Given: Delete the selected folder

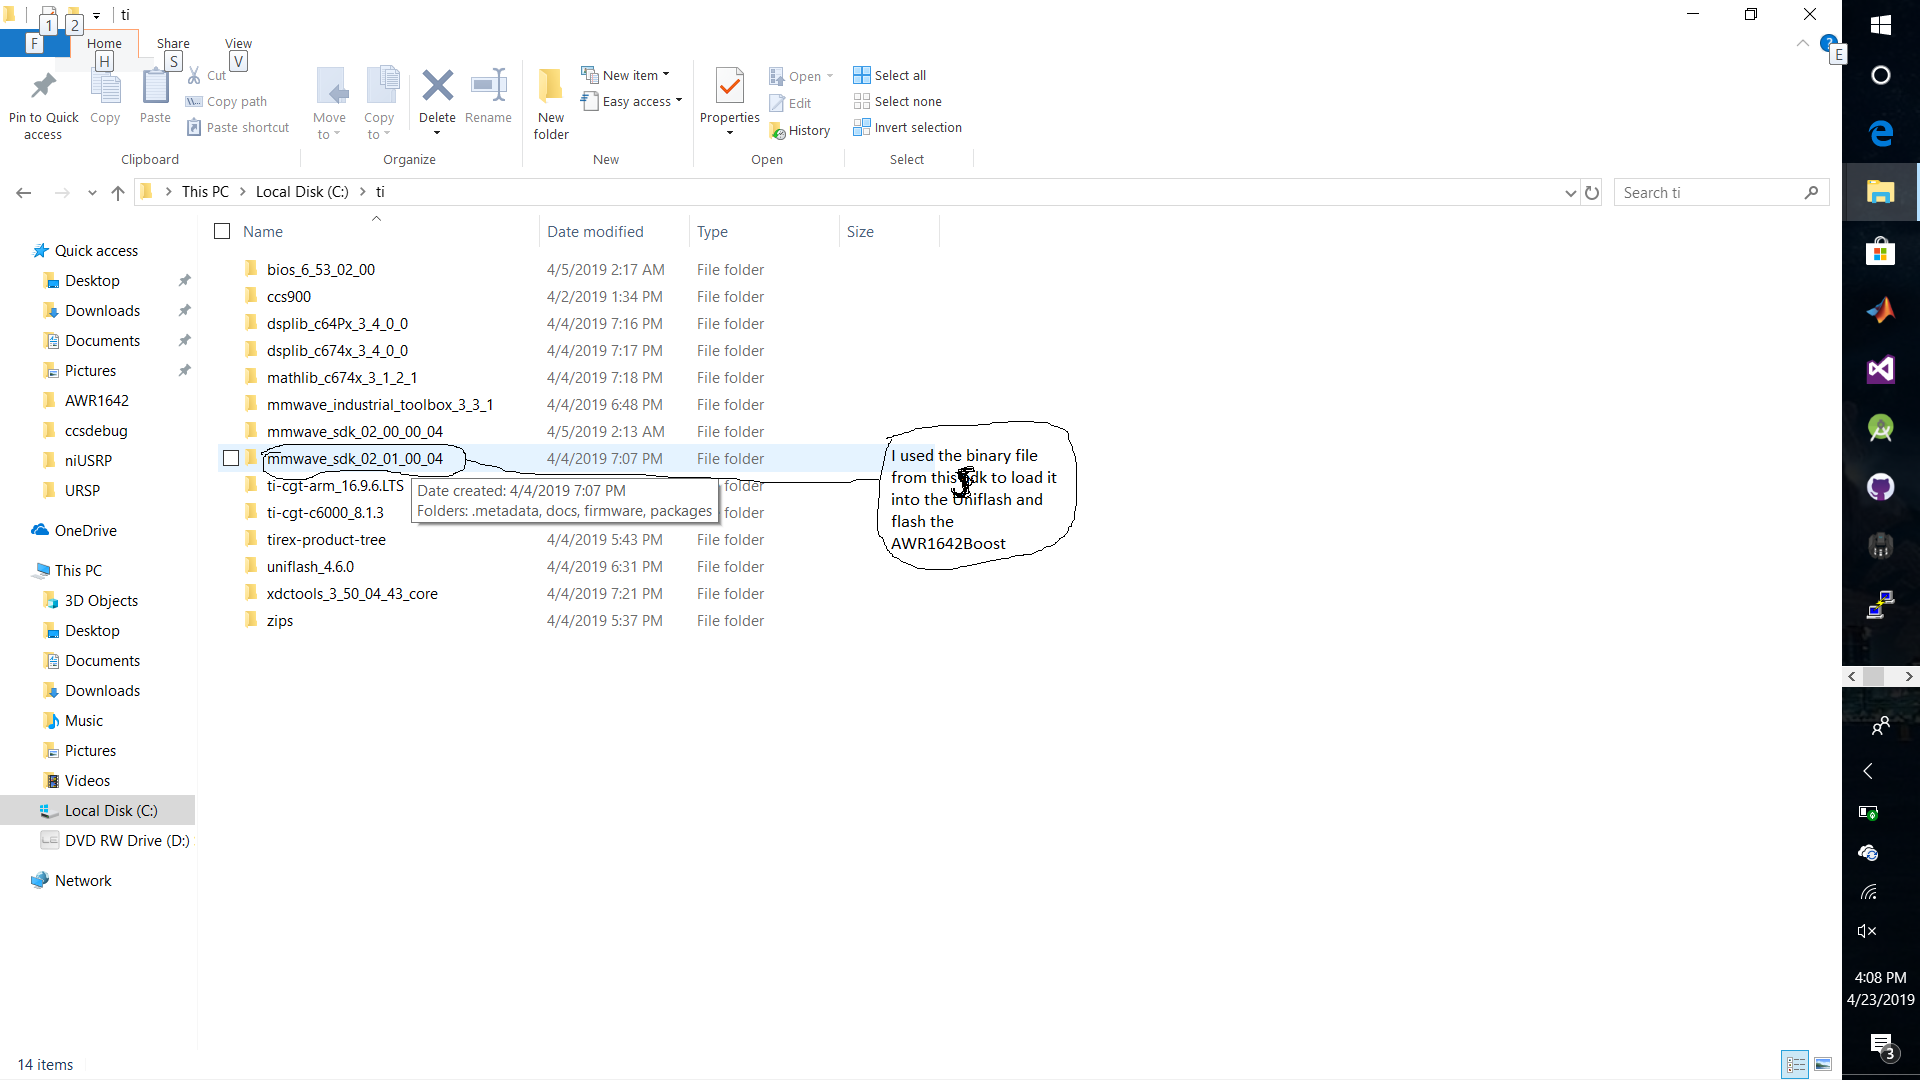Looking at the screenshot, I should pyautogui.click(x=437, y=102).
